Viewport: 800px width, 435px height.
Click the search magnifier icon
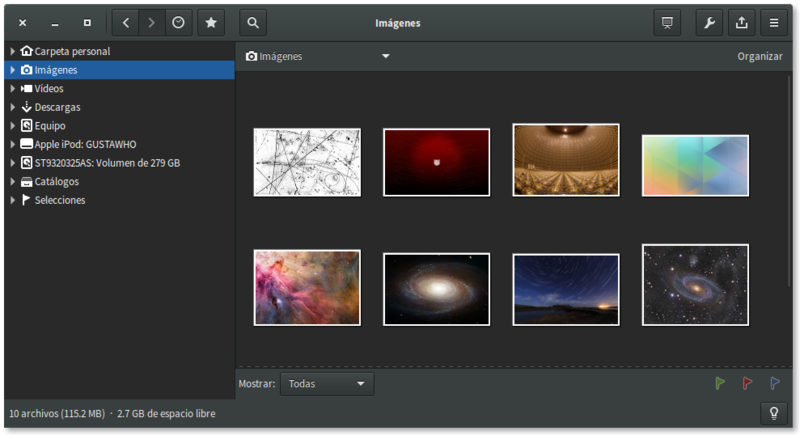click(254, 22)
